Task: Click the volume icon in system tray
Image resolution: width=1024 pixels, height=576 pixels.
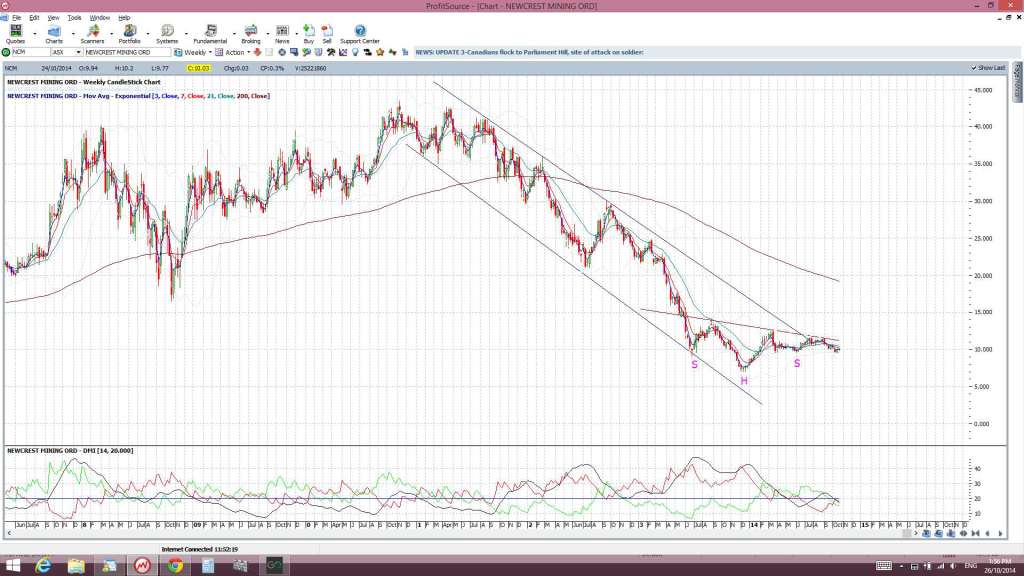Action: [952, 566]
